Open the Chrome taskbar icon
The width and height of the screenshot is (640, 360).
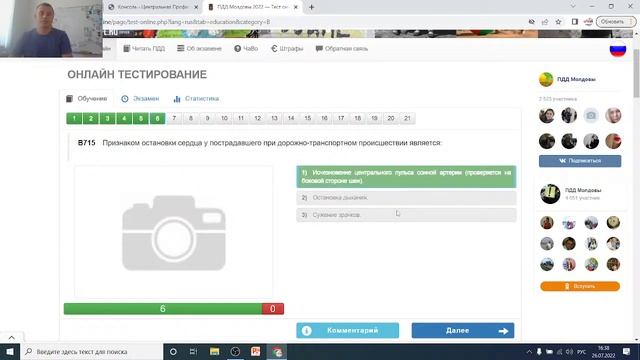point(277,351)
